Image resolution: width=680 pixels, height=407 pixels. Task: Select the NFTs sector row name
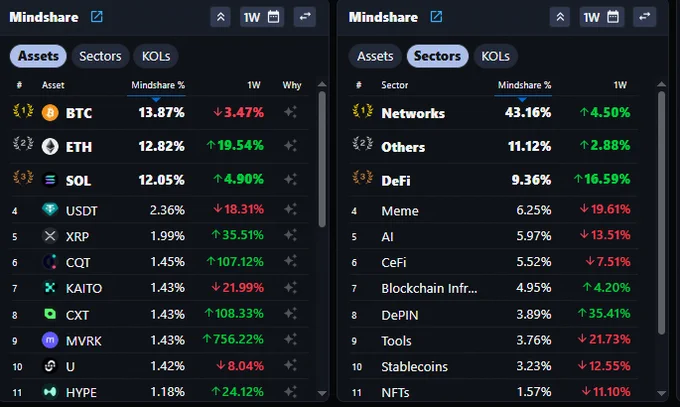click(x=395, y=392)
